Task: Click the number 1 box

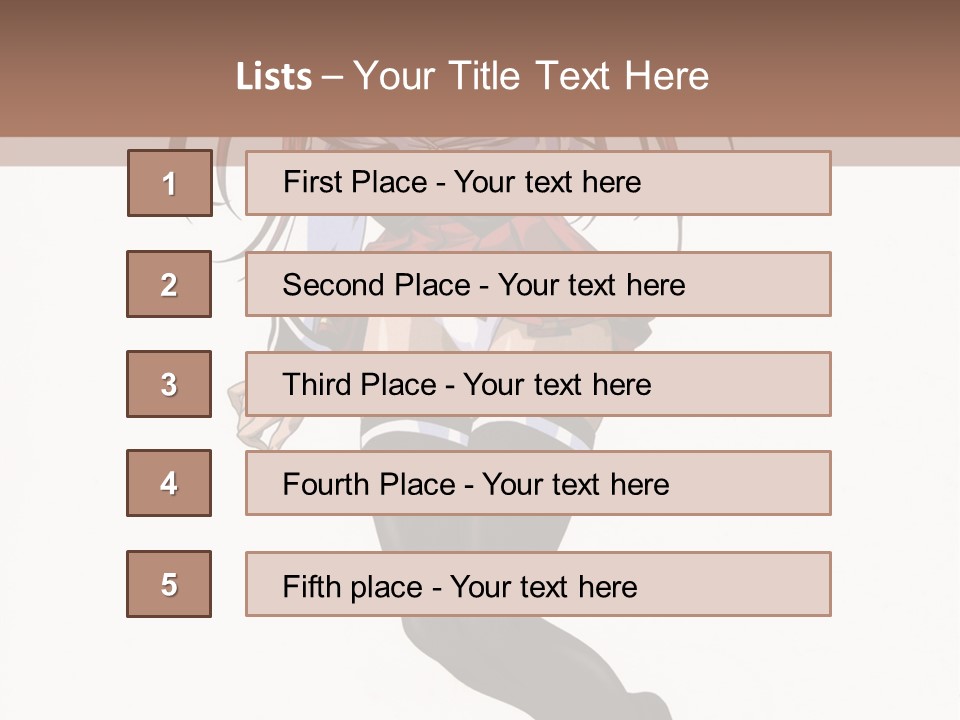Action: [170, 183]
